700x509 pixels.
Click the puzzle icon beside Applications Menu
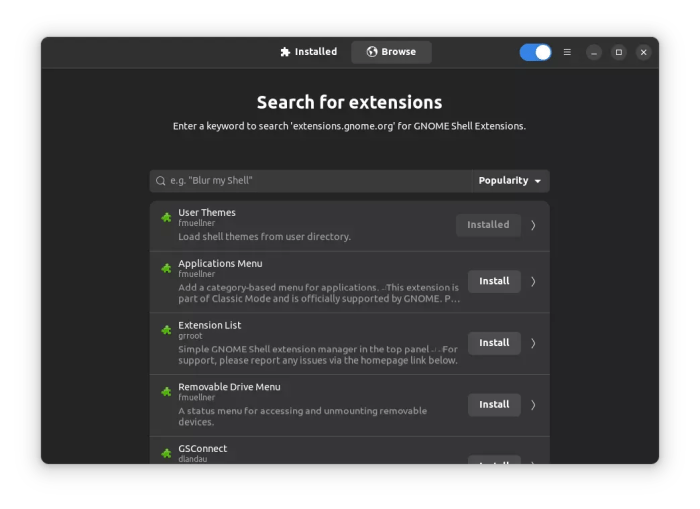[x=166, y=268]
